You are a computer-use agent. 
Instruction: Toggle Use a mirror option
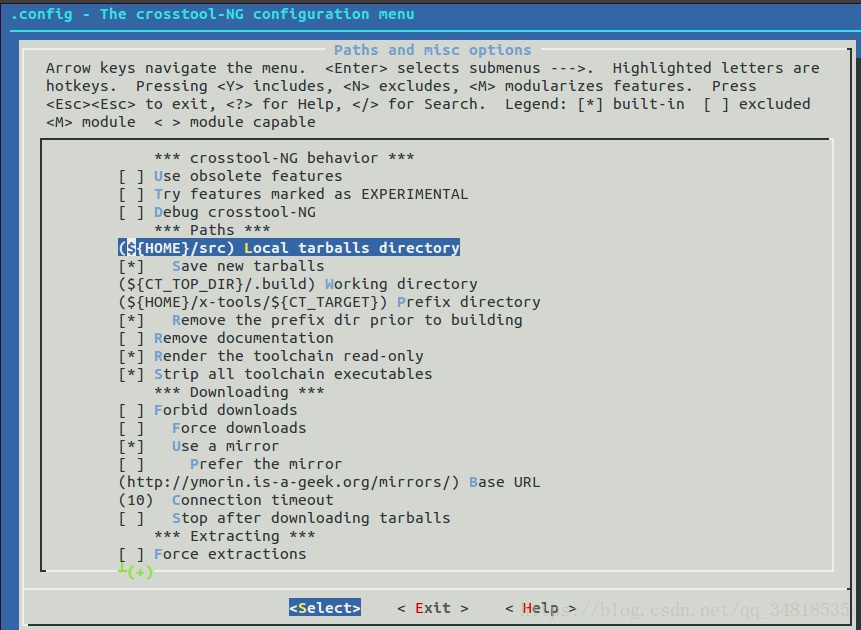(x=199, y=447)
